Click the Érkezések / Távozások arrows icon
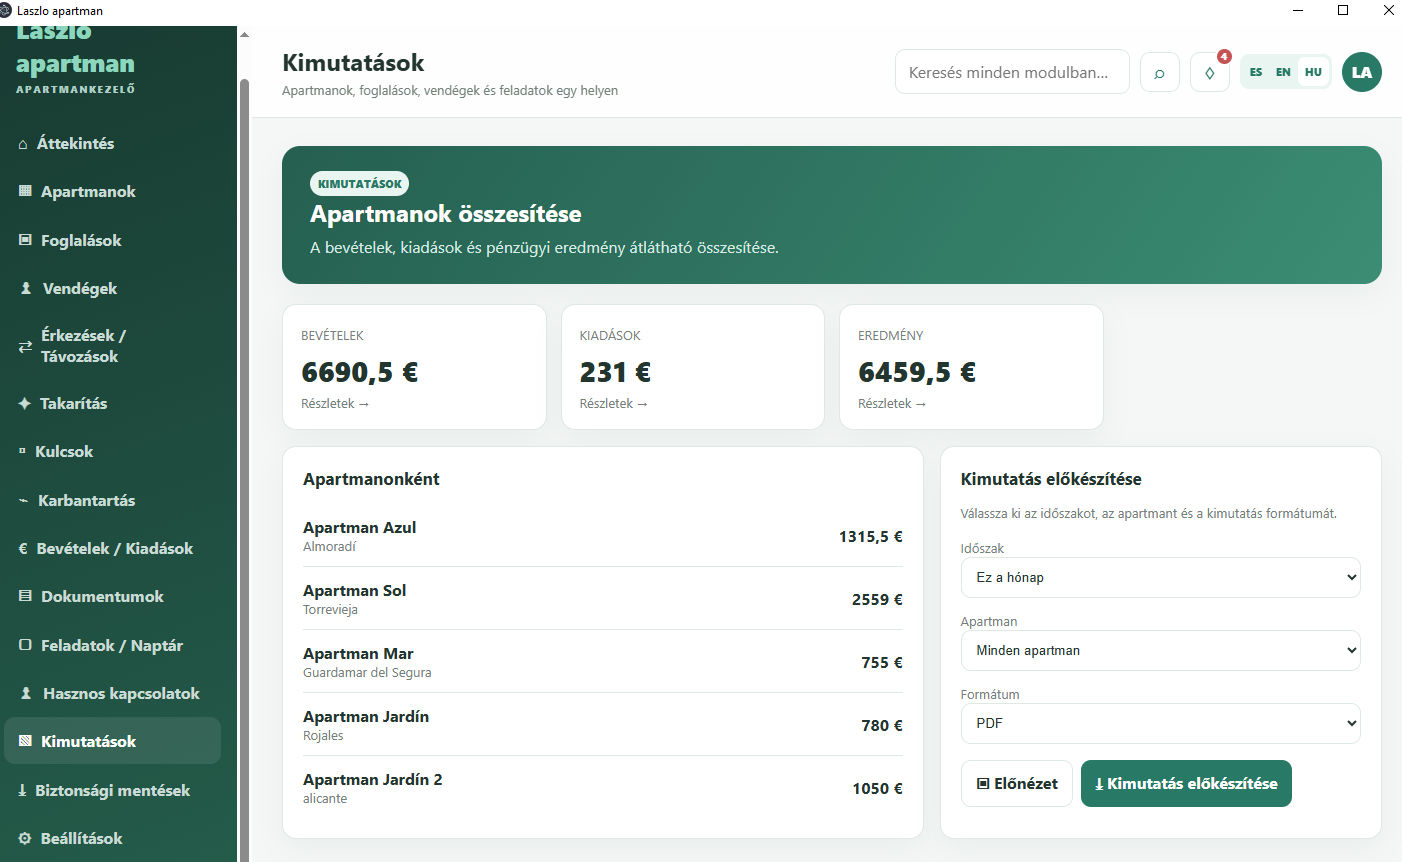The width and height of the screenshot is (1402, 862). [x=25, y=346]
